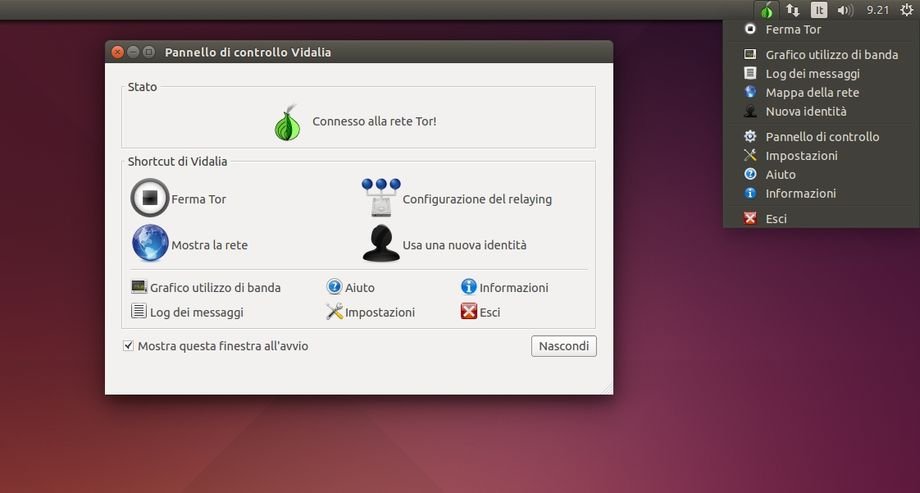Open Grafico utilizzo di banda in panel
920x493 pixels.
(139, 287)
